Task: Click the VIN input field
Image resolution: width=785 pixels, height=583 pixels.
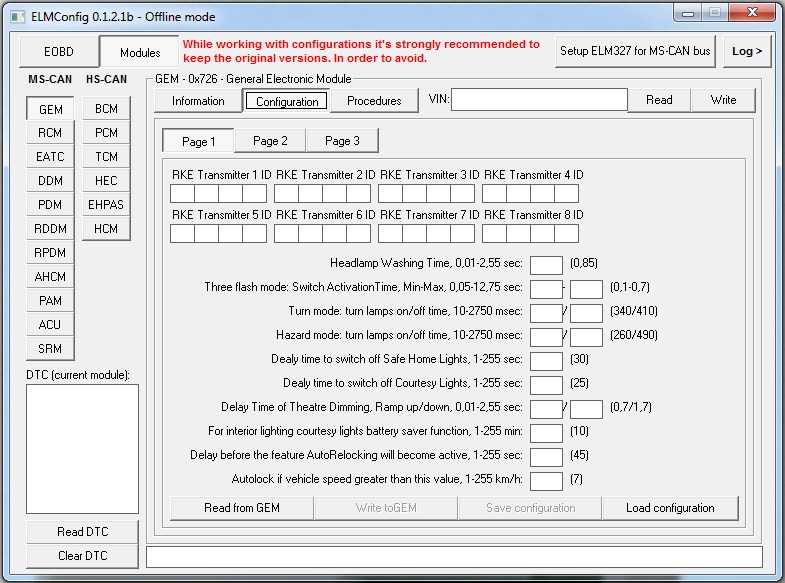Action: coord(539,100)
